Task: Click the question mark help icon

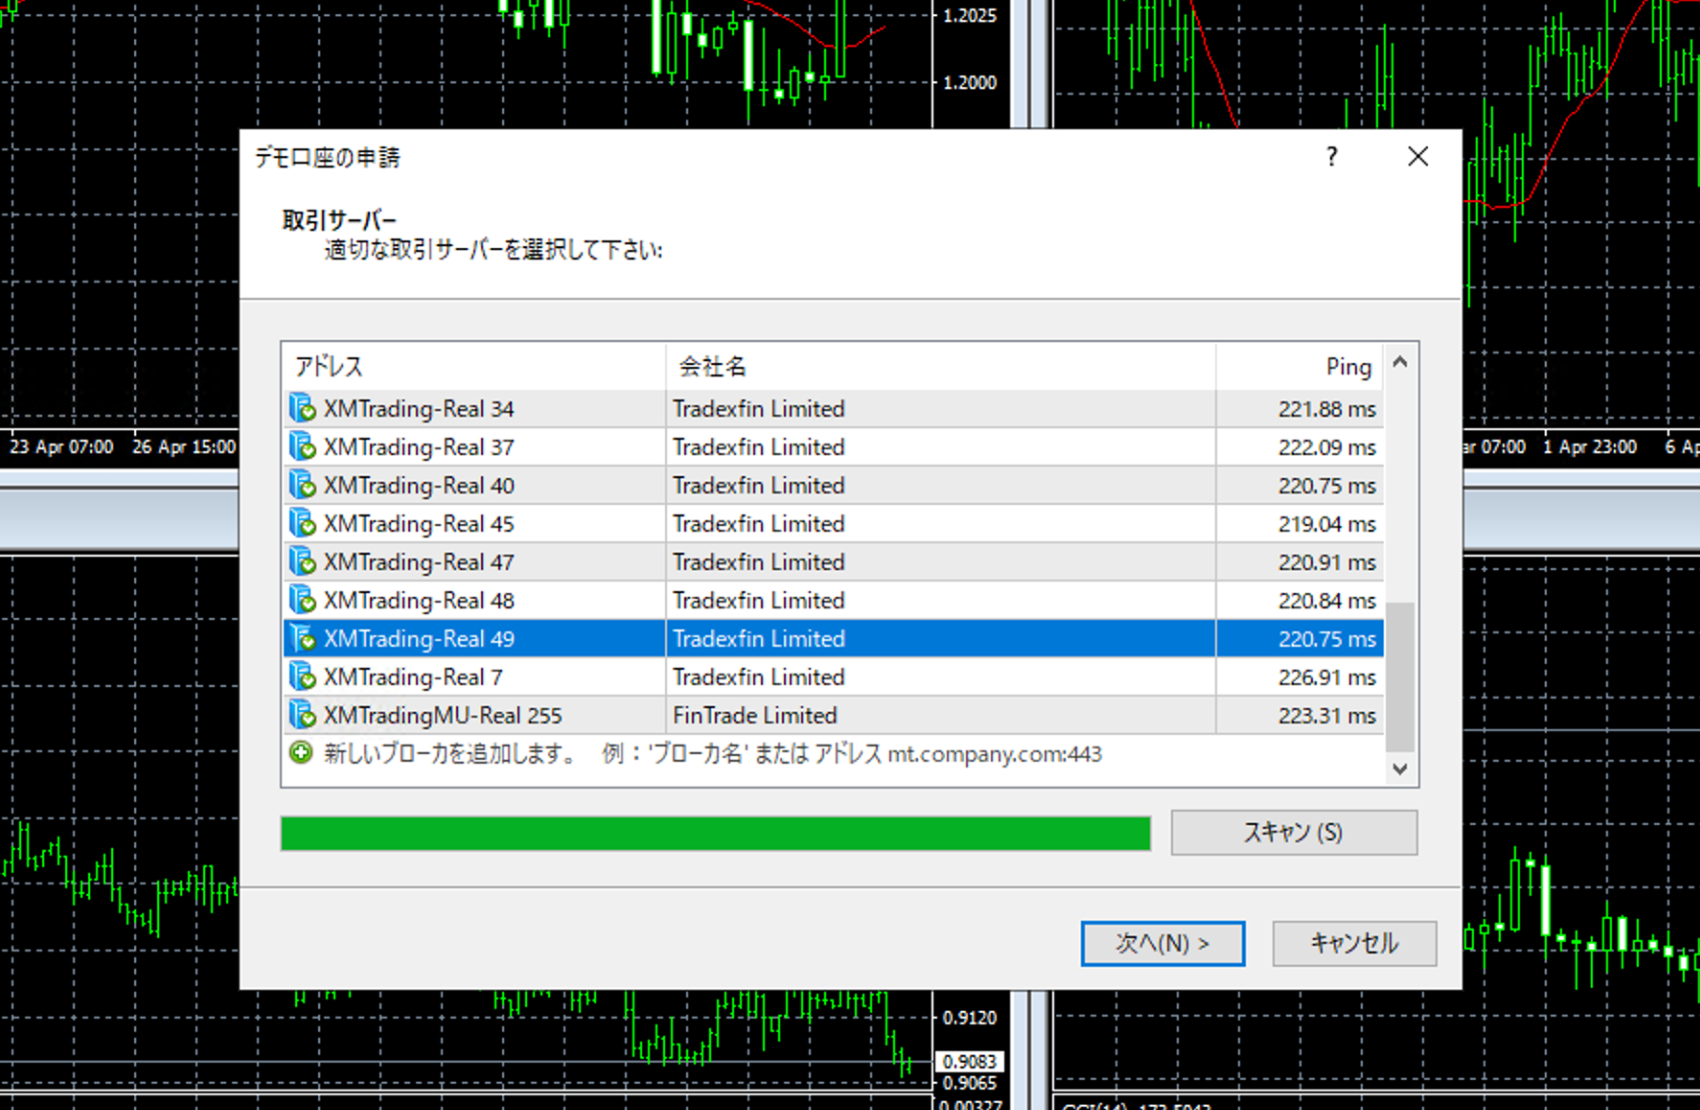Action: click(x=1331, y=157)
